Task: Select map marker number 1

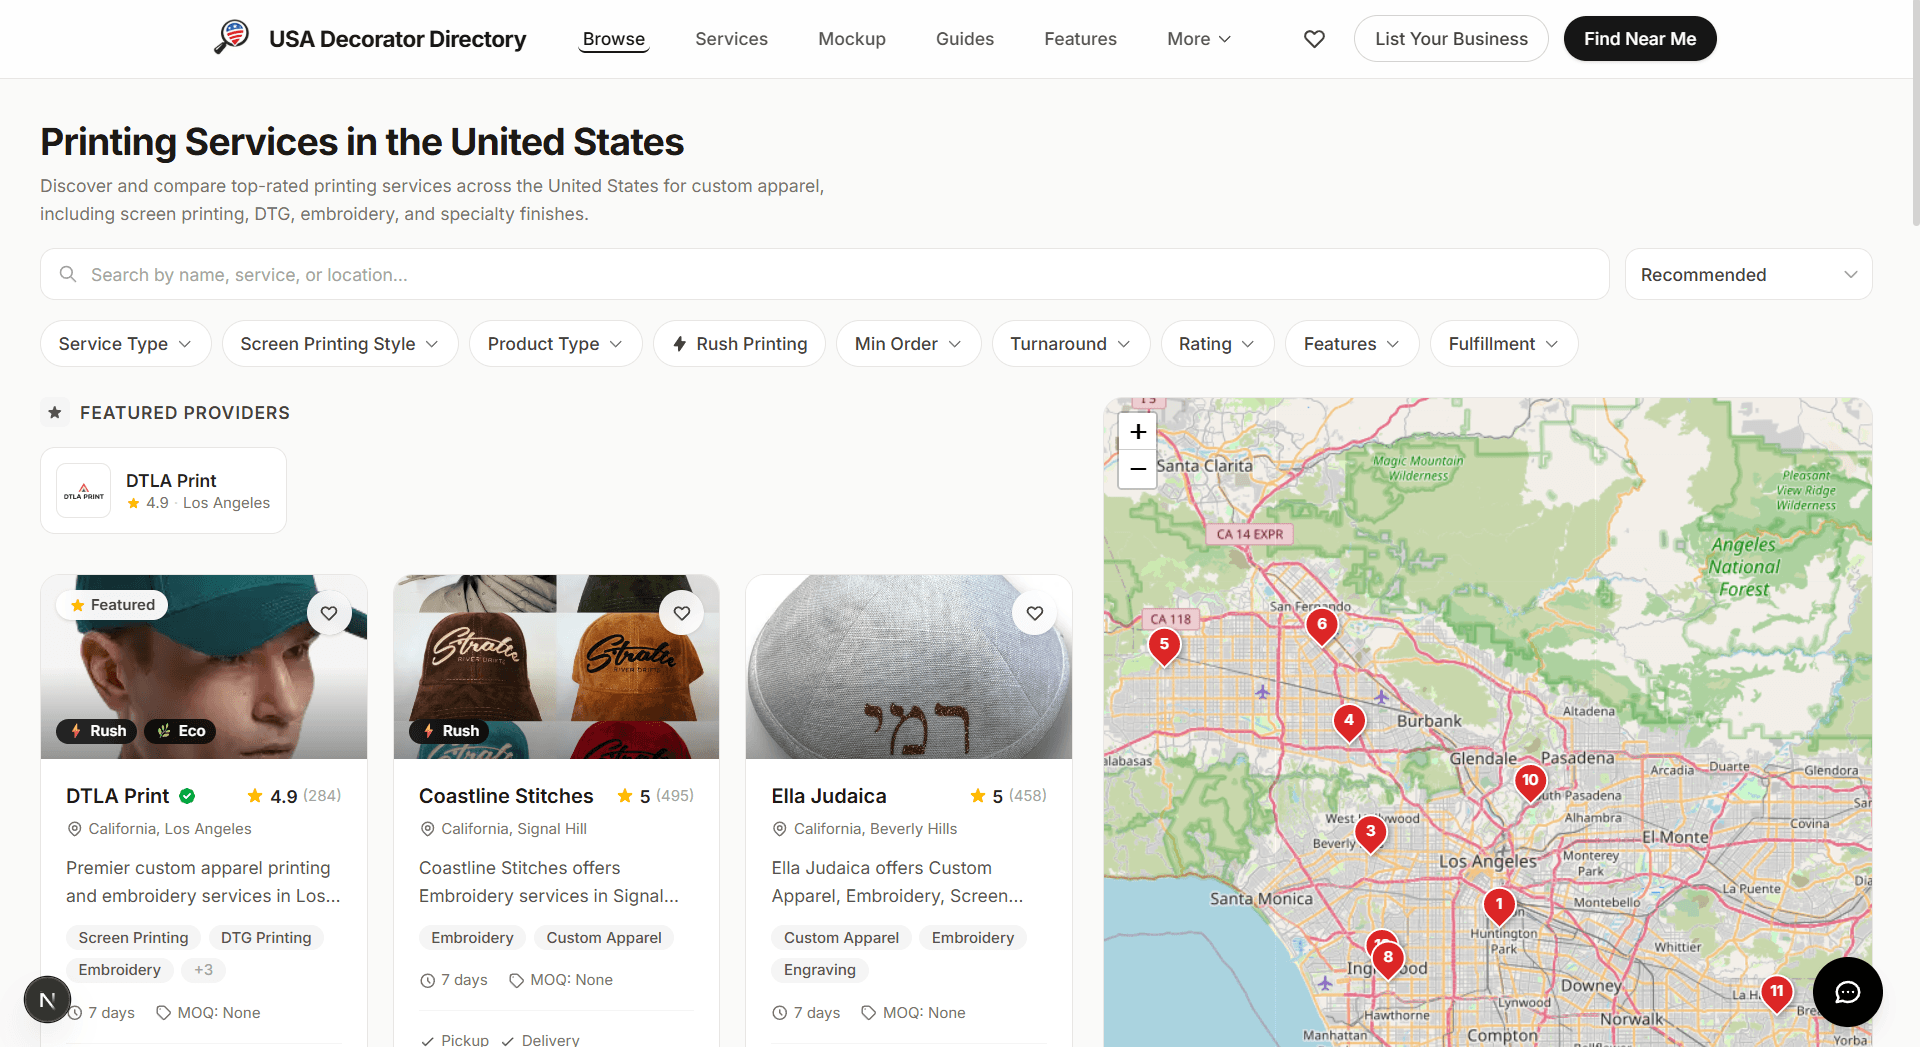Action: [1499, 905]
